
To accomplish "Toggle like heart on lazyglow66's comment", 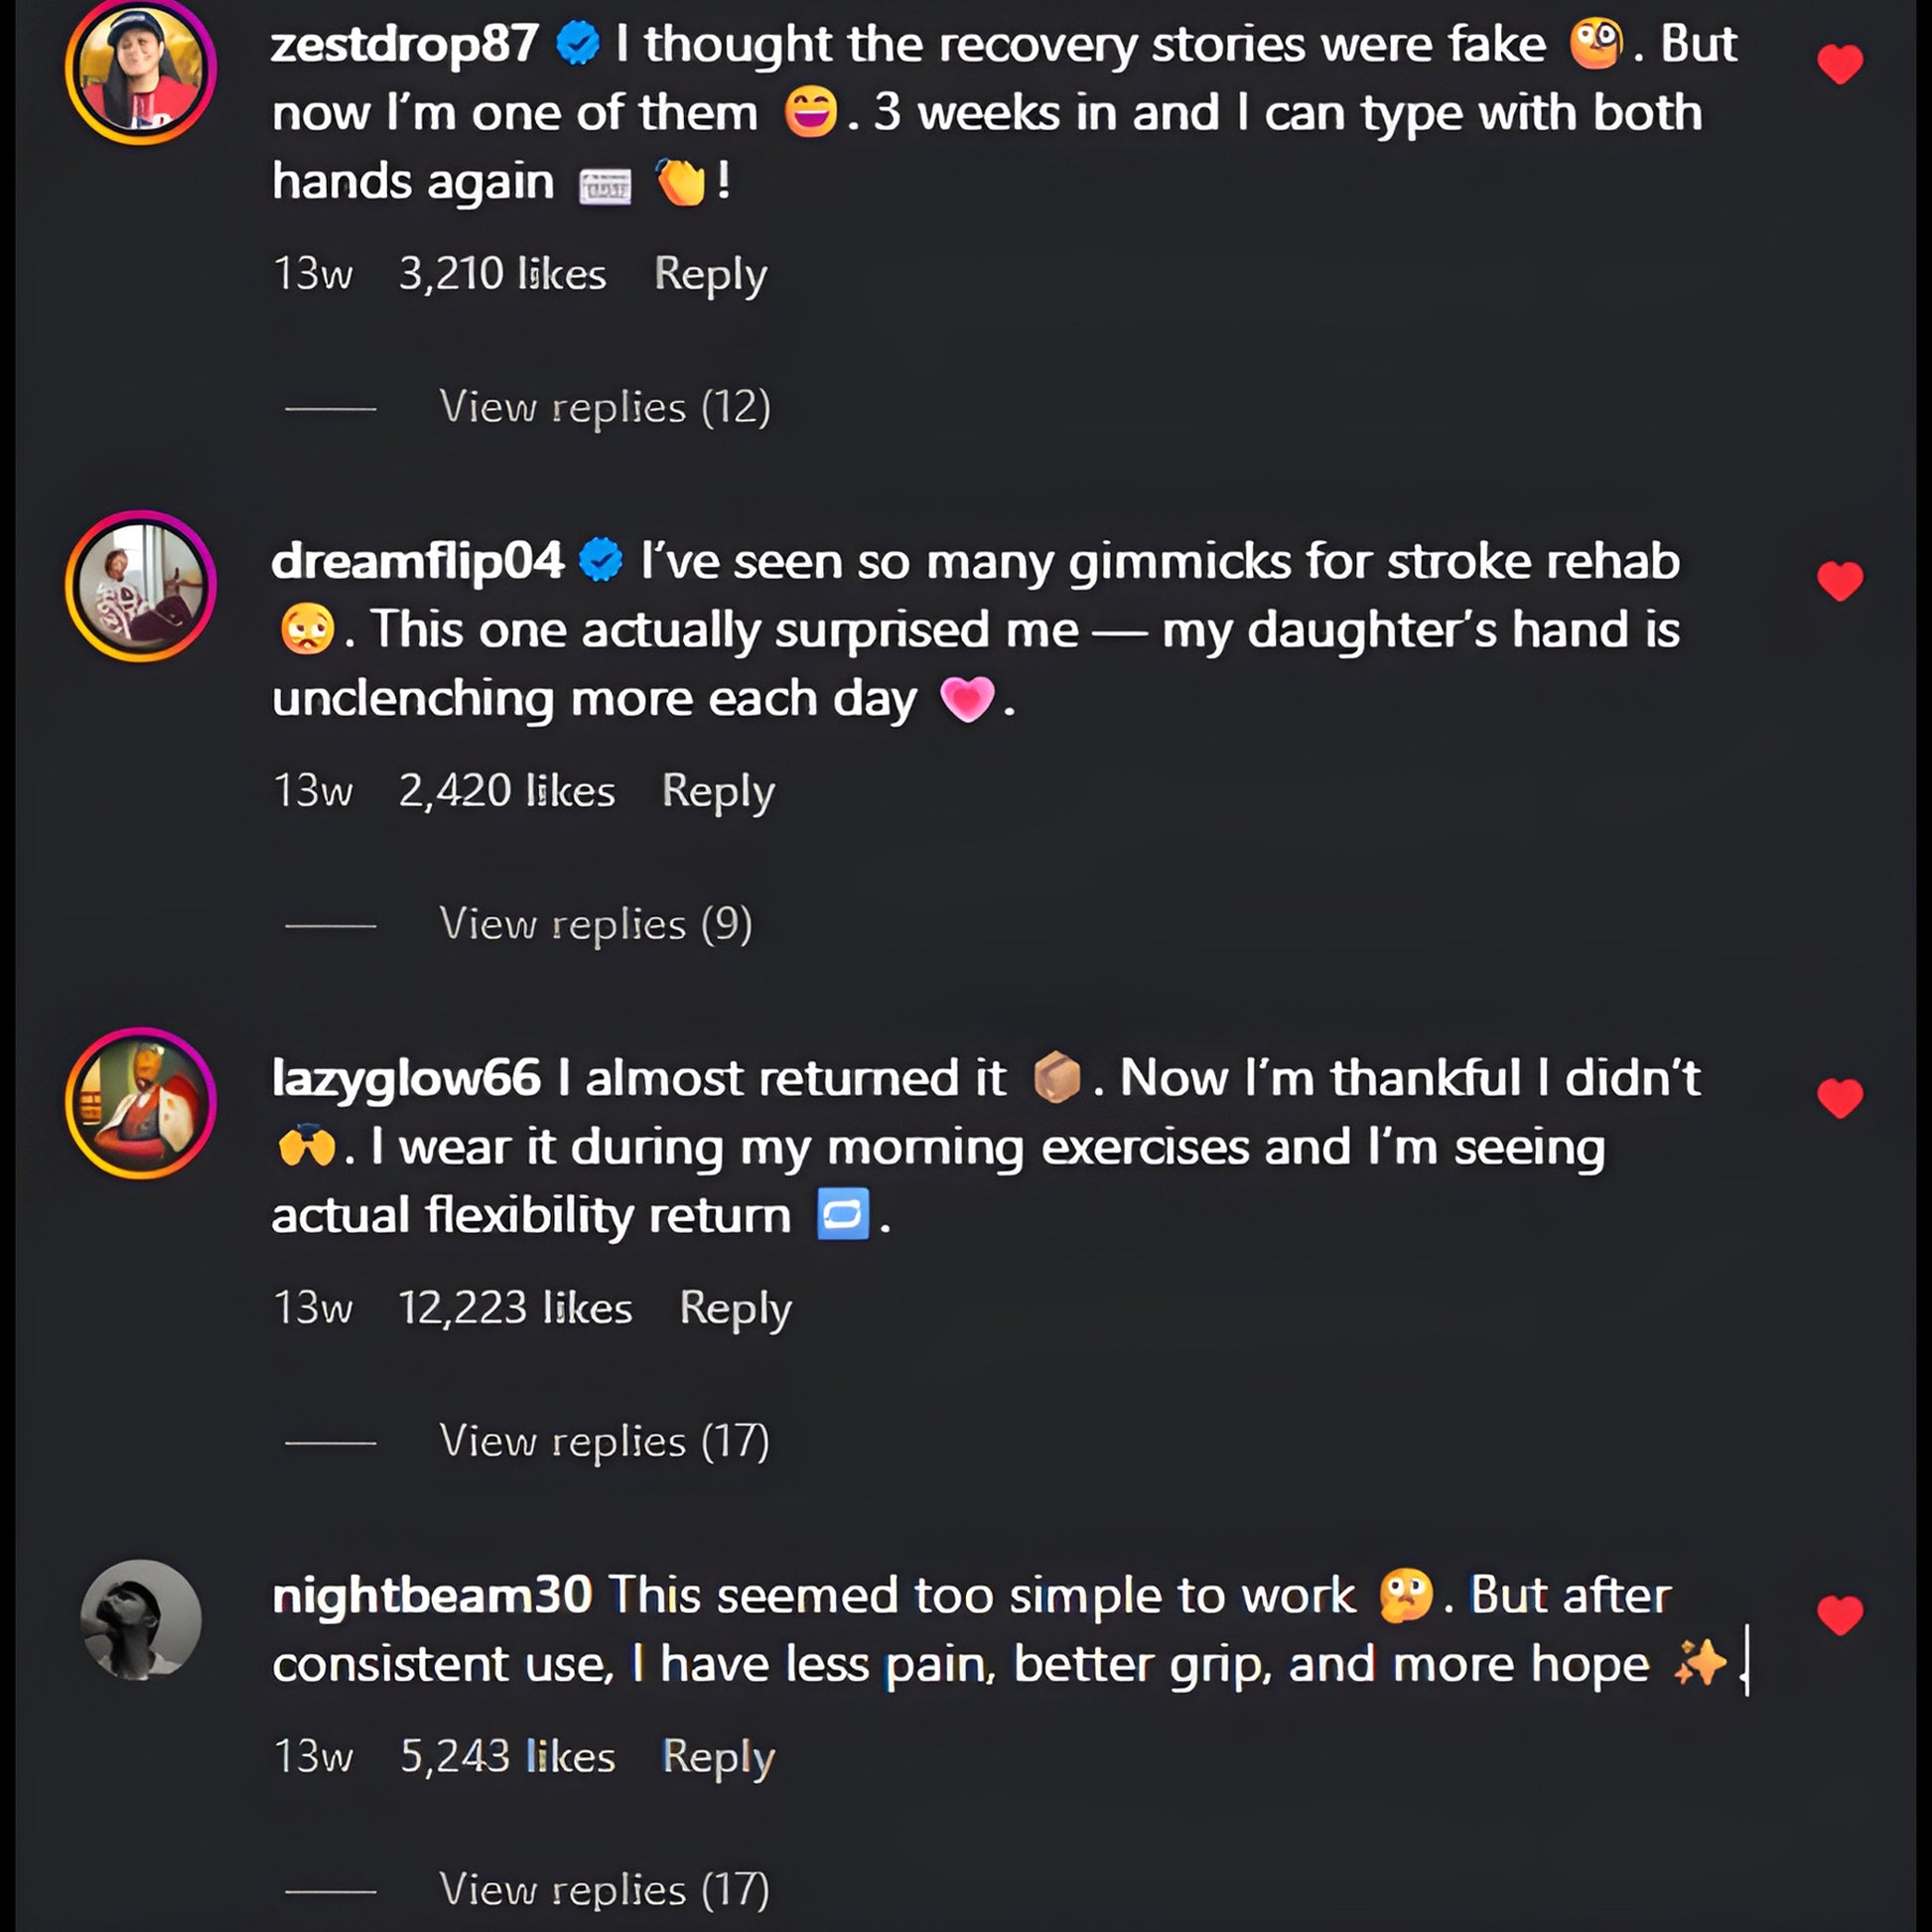I will tap(1839, 1098).
